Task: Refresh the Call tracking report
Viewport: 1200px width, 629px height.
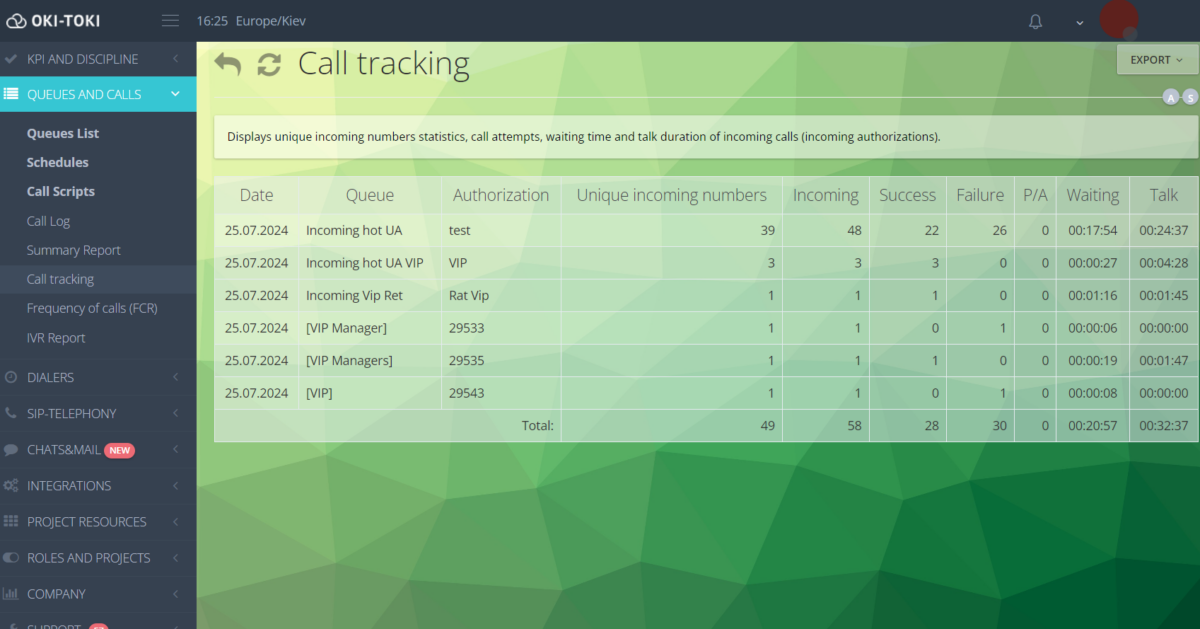Action: 268,63
